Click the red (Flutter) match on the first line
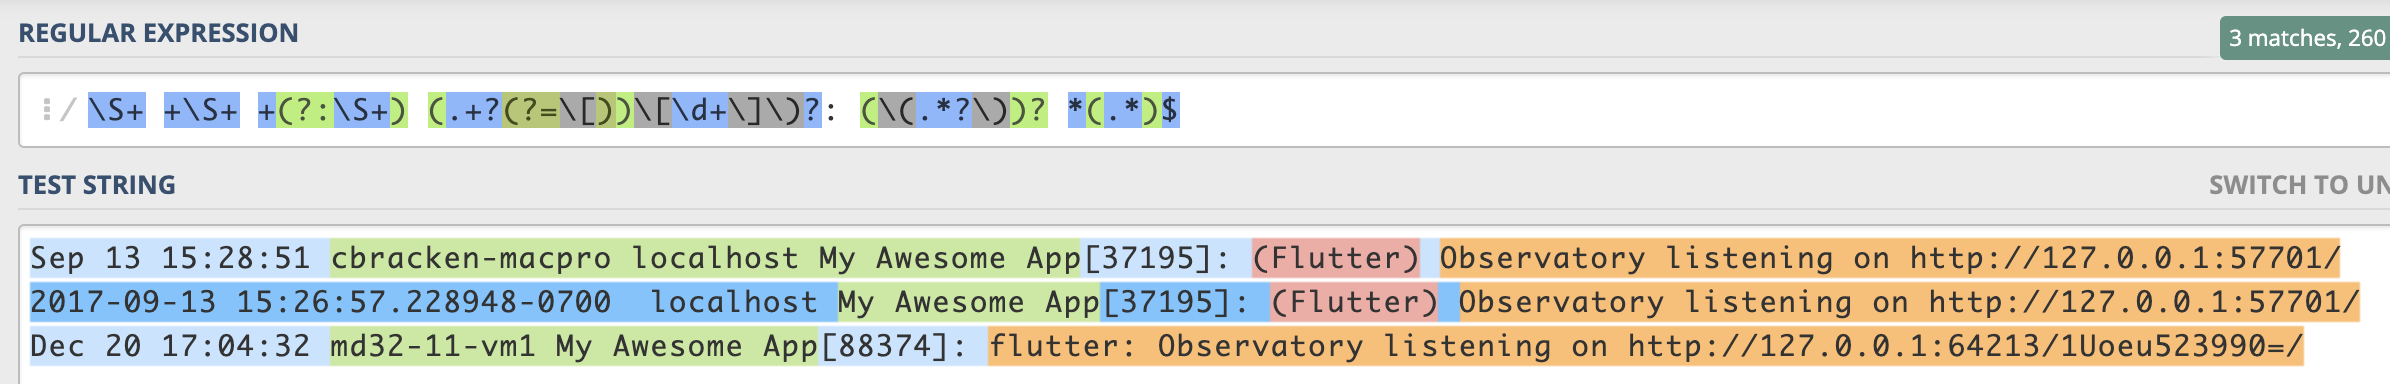The image size is (2390, 384). click(1335, 258)
